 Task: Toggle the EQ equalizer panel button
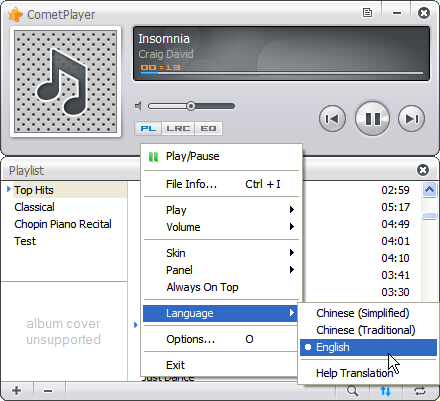(208, 128)
